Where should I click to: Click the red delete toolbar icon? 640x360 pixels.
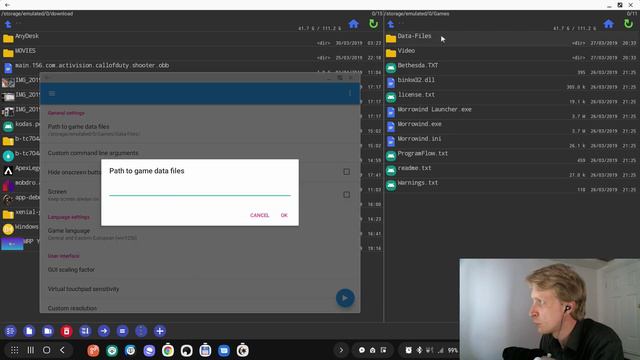[66, 331]
